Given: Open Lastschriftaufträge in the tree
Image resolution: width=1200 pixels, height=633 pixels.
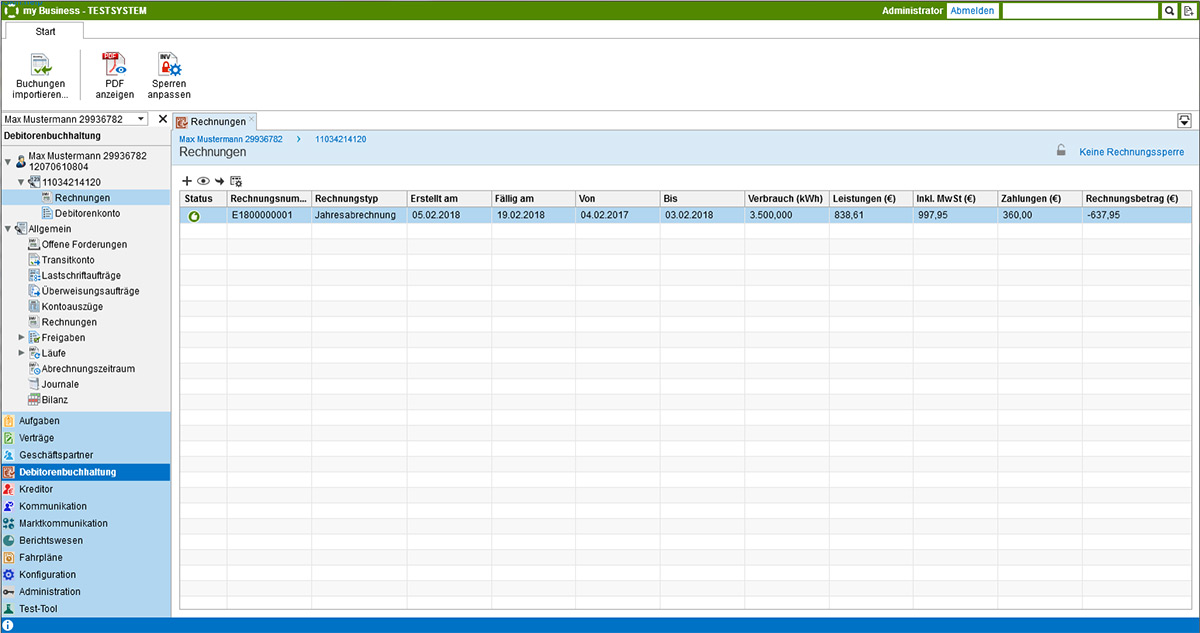Looking at the screenshot, I should 81,275.
